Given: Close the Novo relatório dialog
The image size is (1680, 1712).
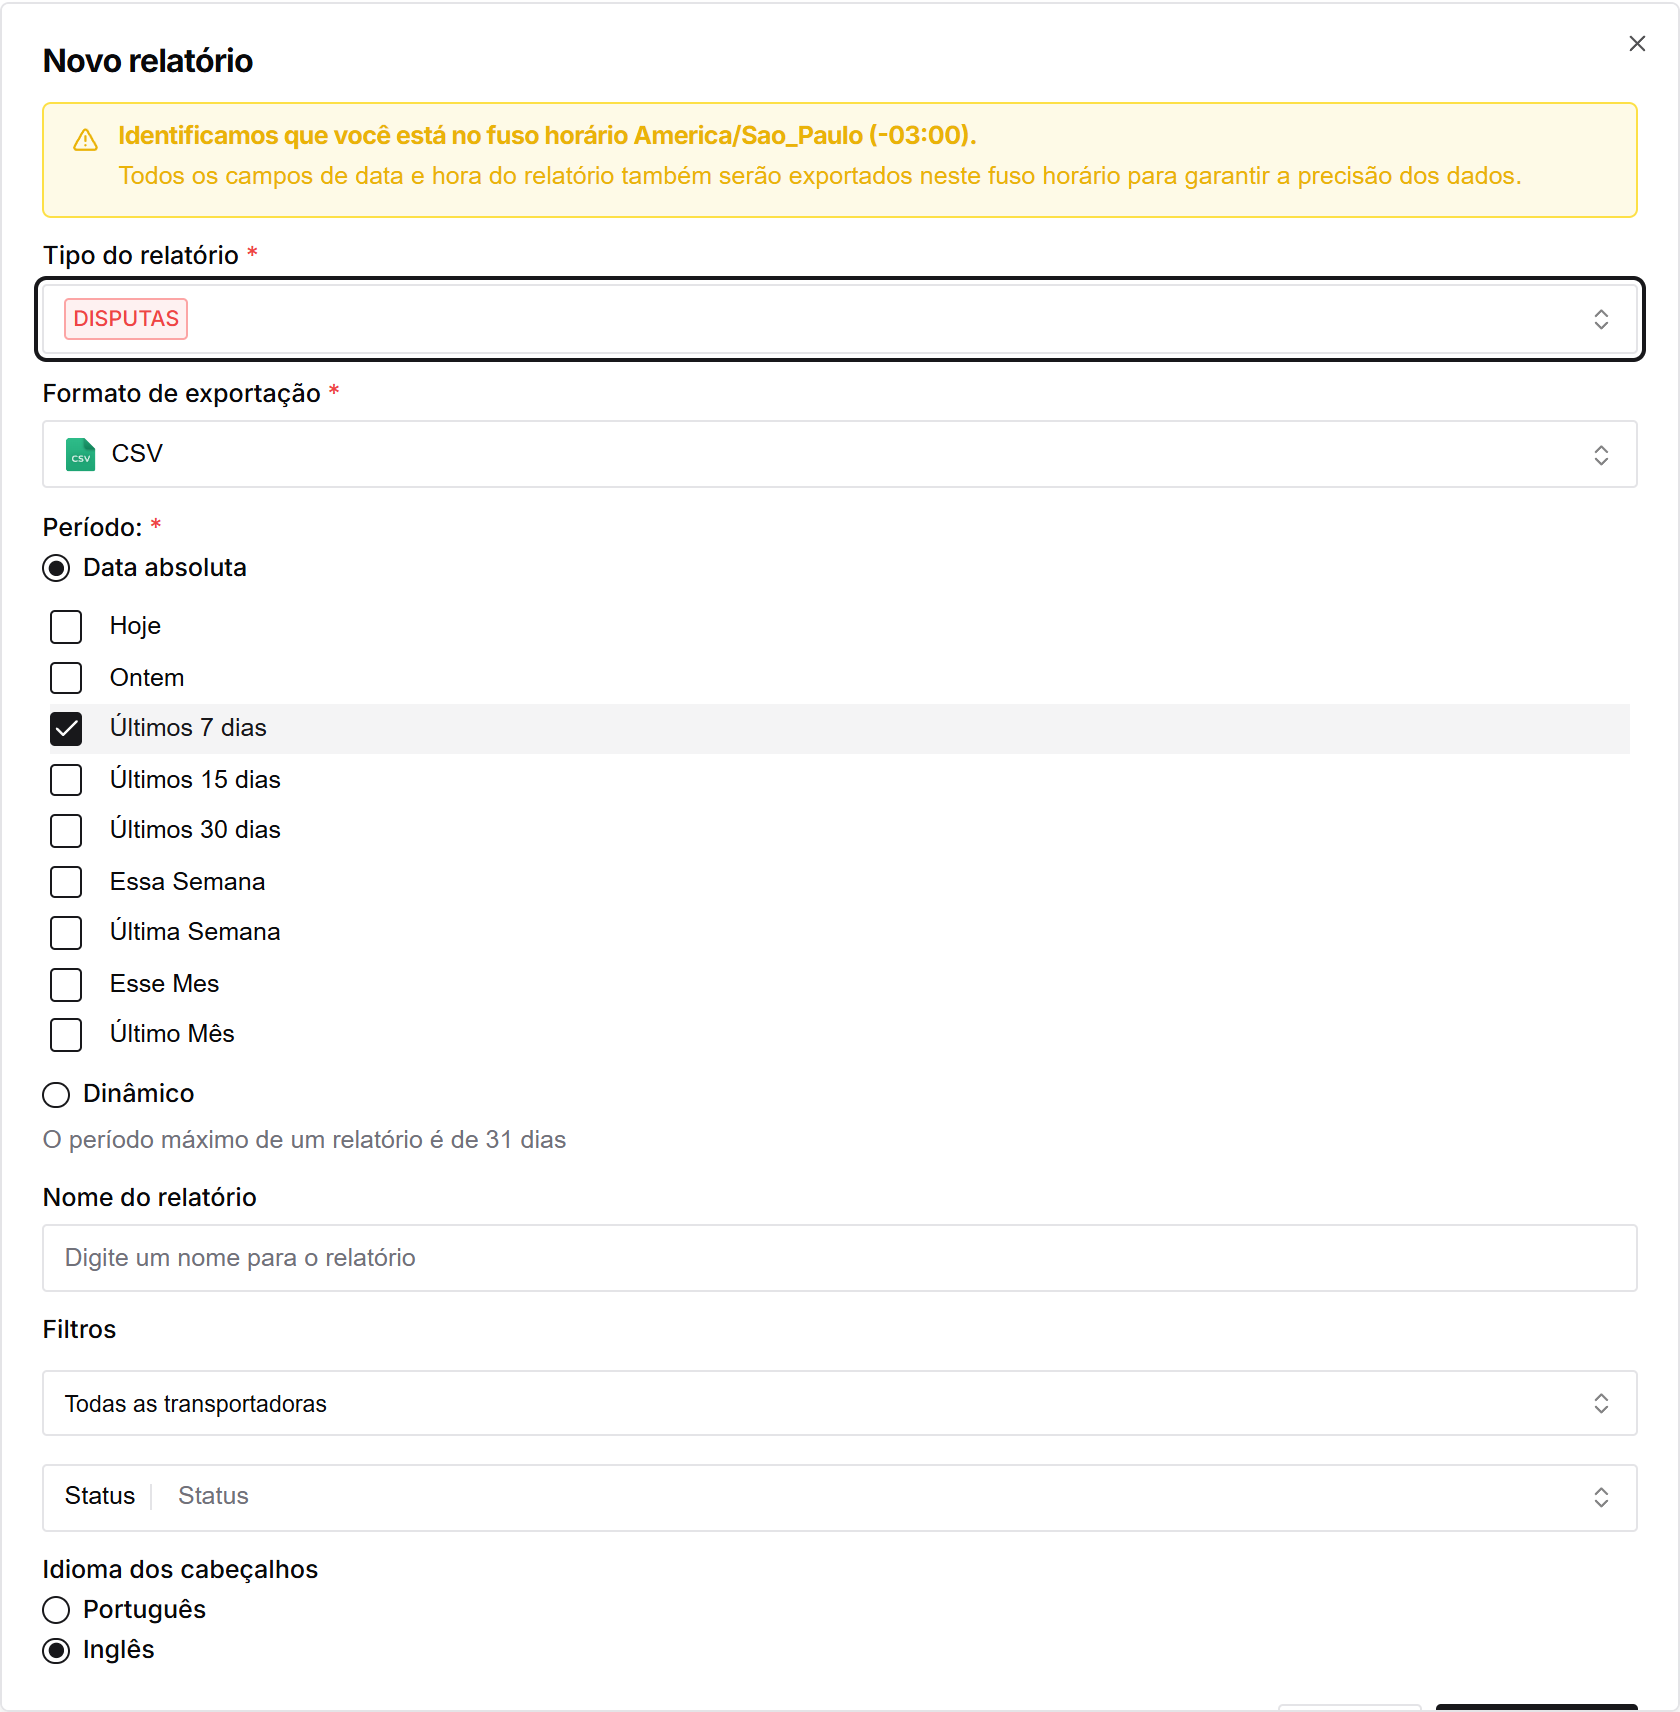Looking at the screenshot, I should [1637, 44].
